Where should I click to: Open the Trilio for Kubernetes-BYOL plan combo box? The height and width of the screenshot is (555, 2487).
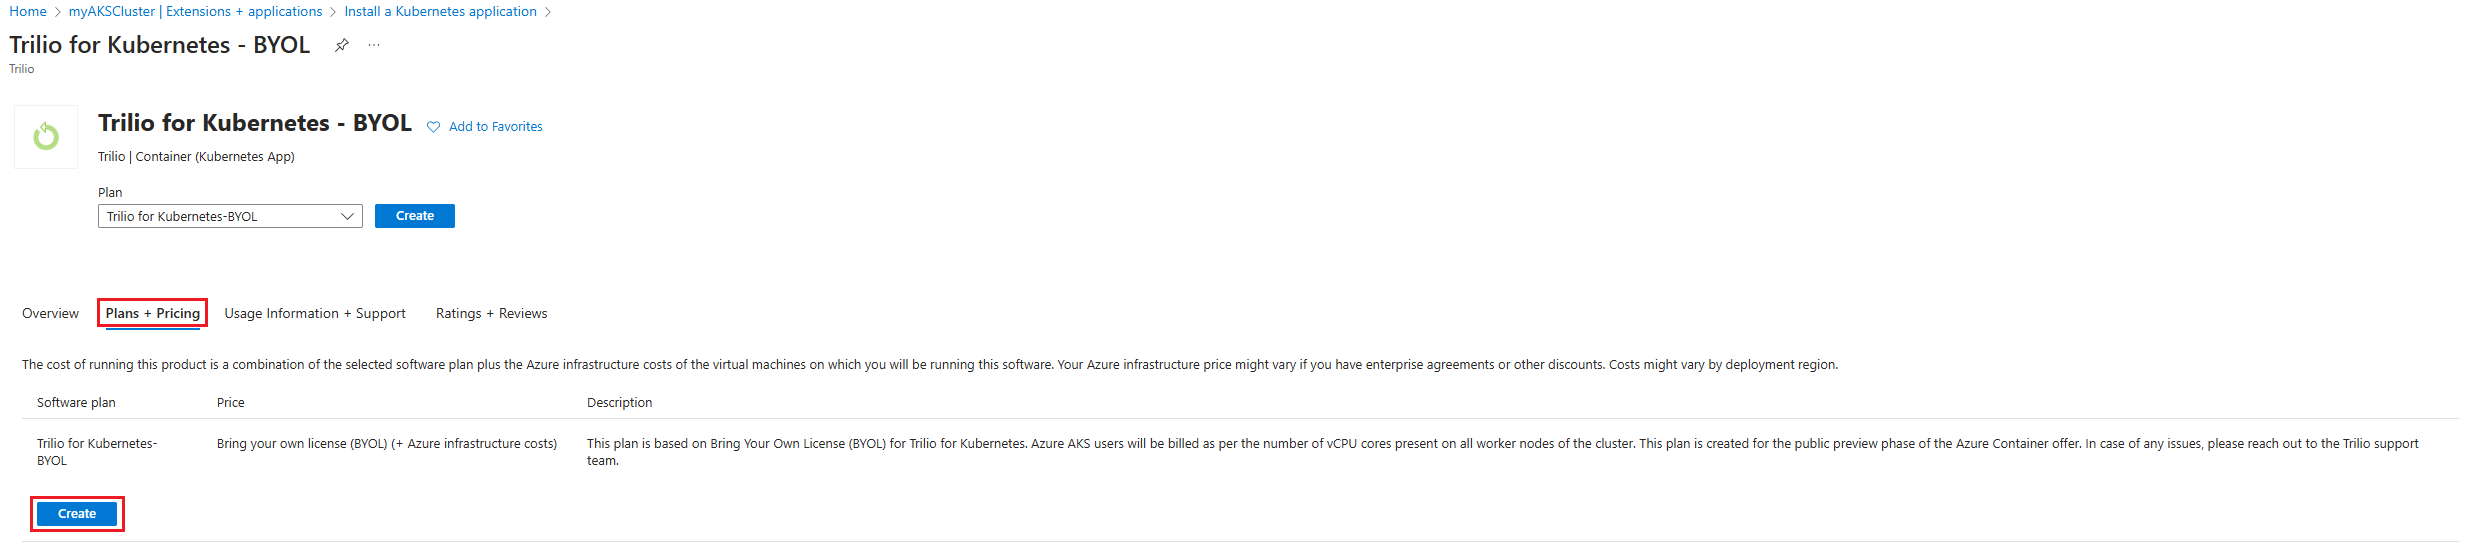tap(230, 216)
